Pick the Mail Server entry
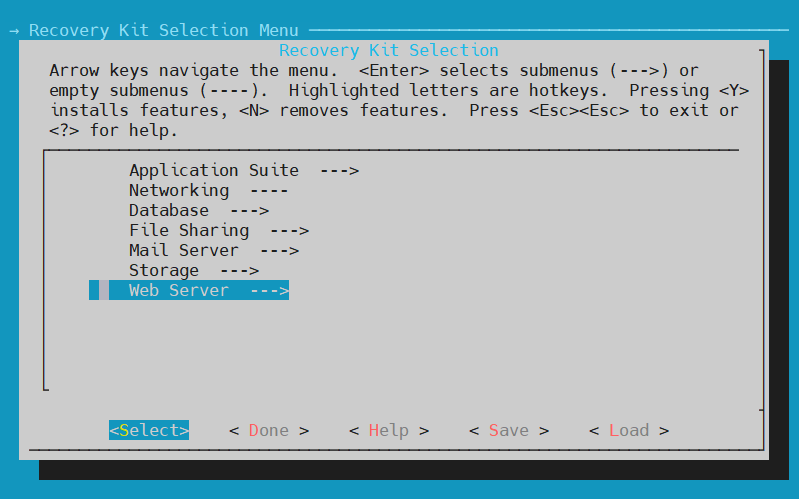 point(183,250)
